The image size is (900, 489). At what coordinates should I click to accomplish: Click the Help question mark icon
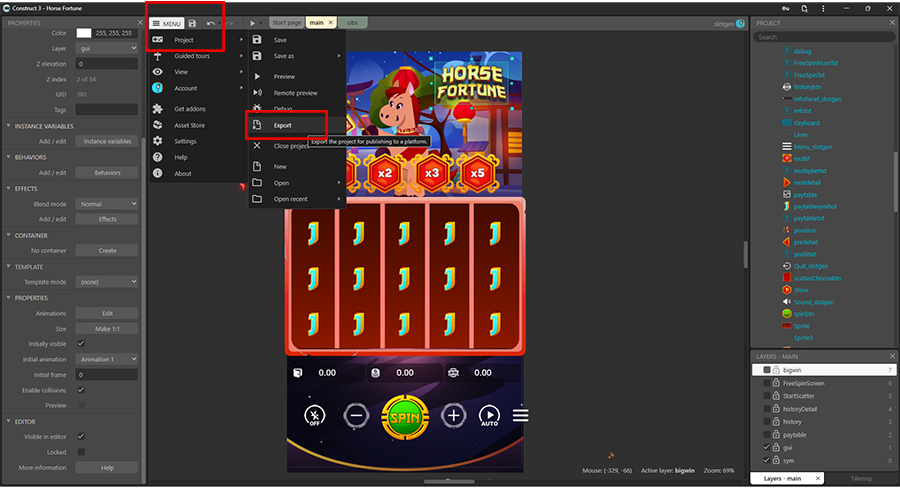click(157, 157)
